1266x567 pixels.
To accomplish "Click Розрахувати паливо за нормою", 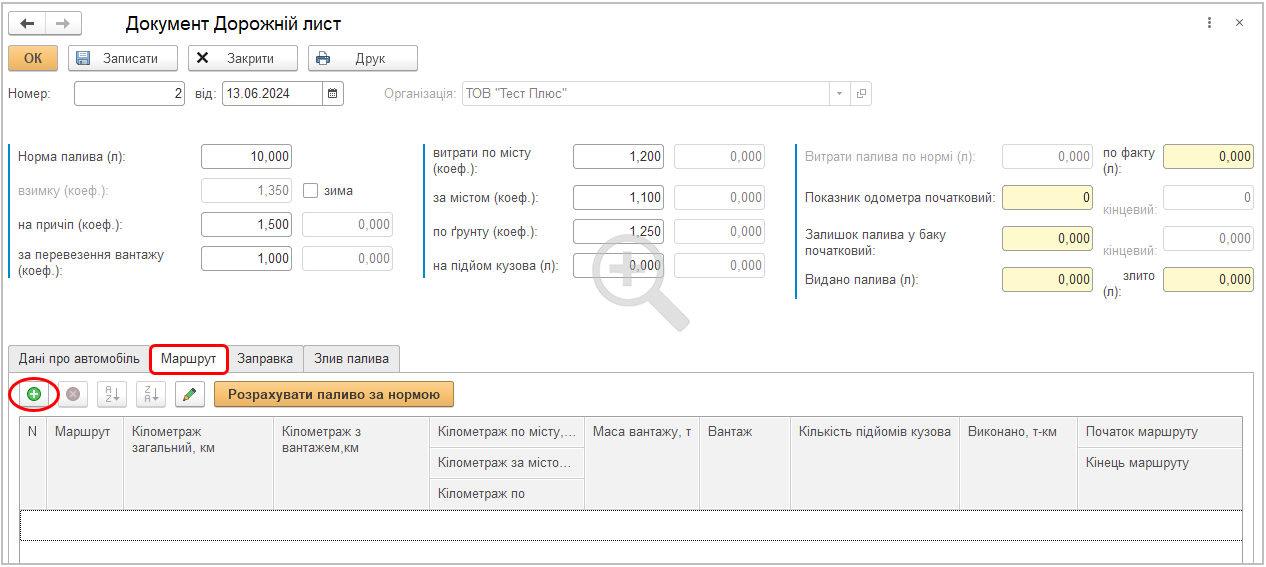I will tap(334, 394).
